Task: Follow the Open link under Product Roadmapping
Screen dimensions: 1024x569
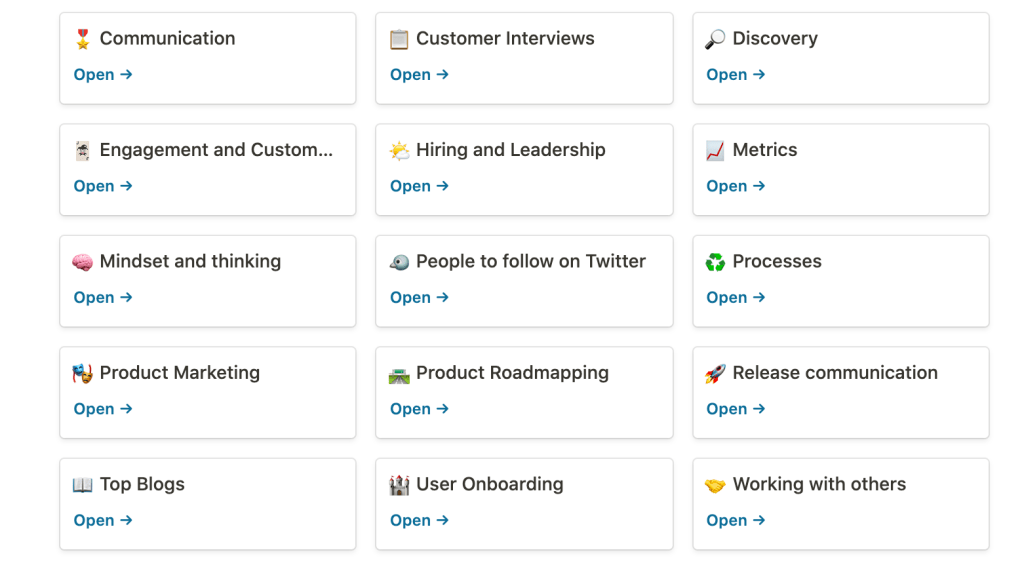Action: coord(419,409)
